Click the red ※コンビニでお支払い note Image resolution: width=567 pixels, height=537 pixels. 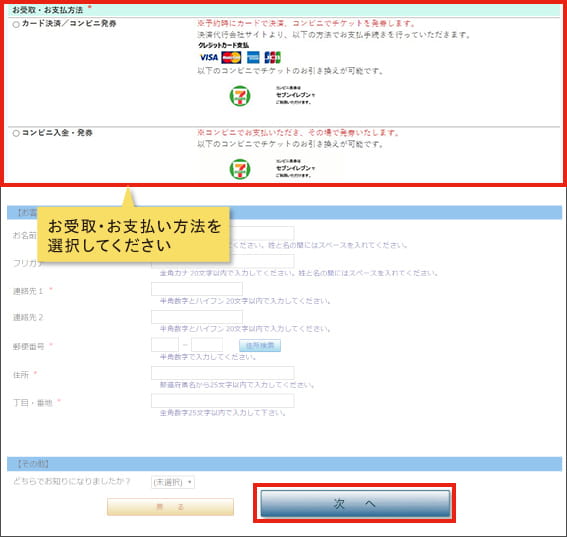coord(298,133)
